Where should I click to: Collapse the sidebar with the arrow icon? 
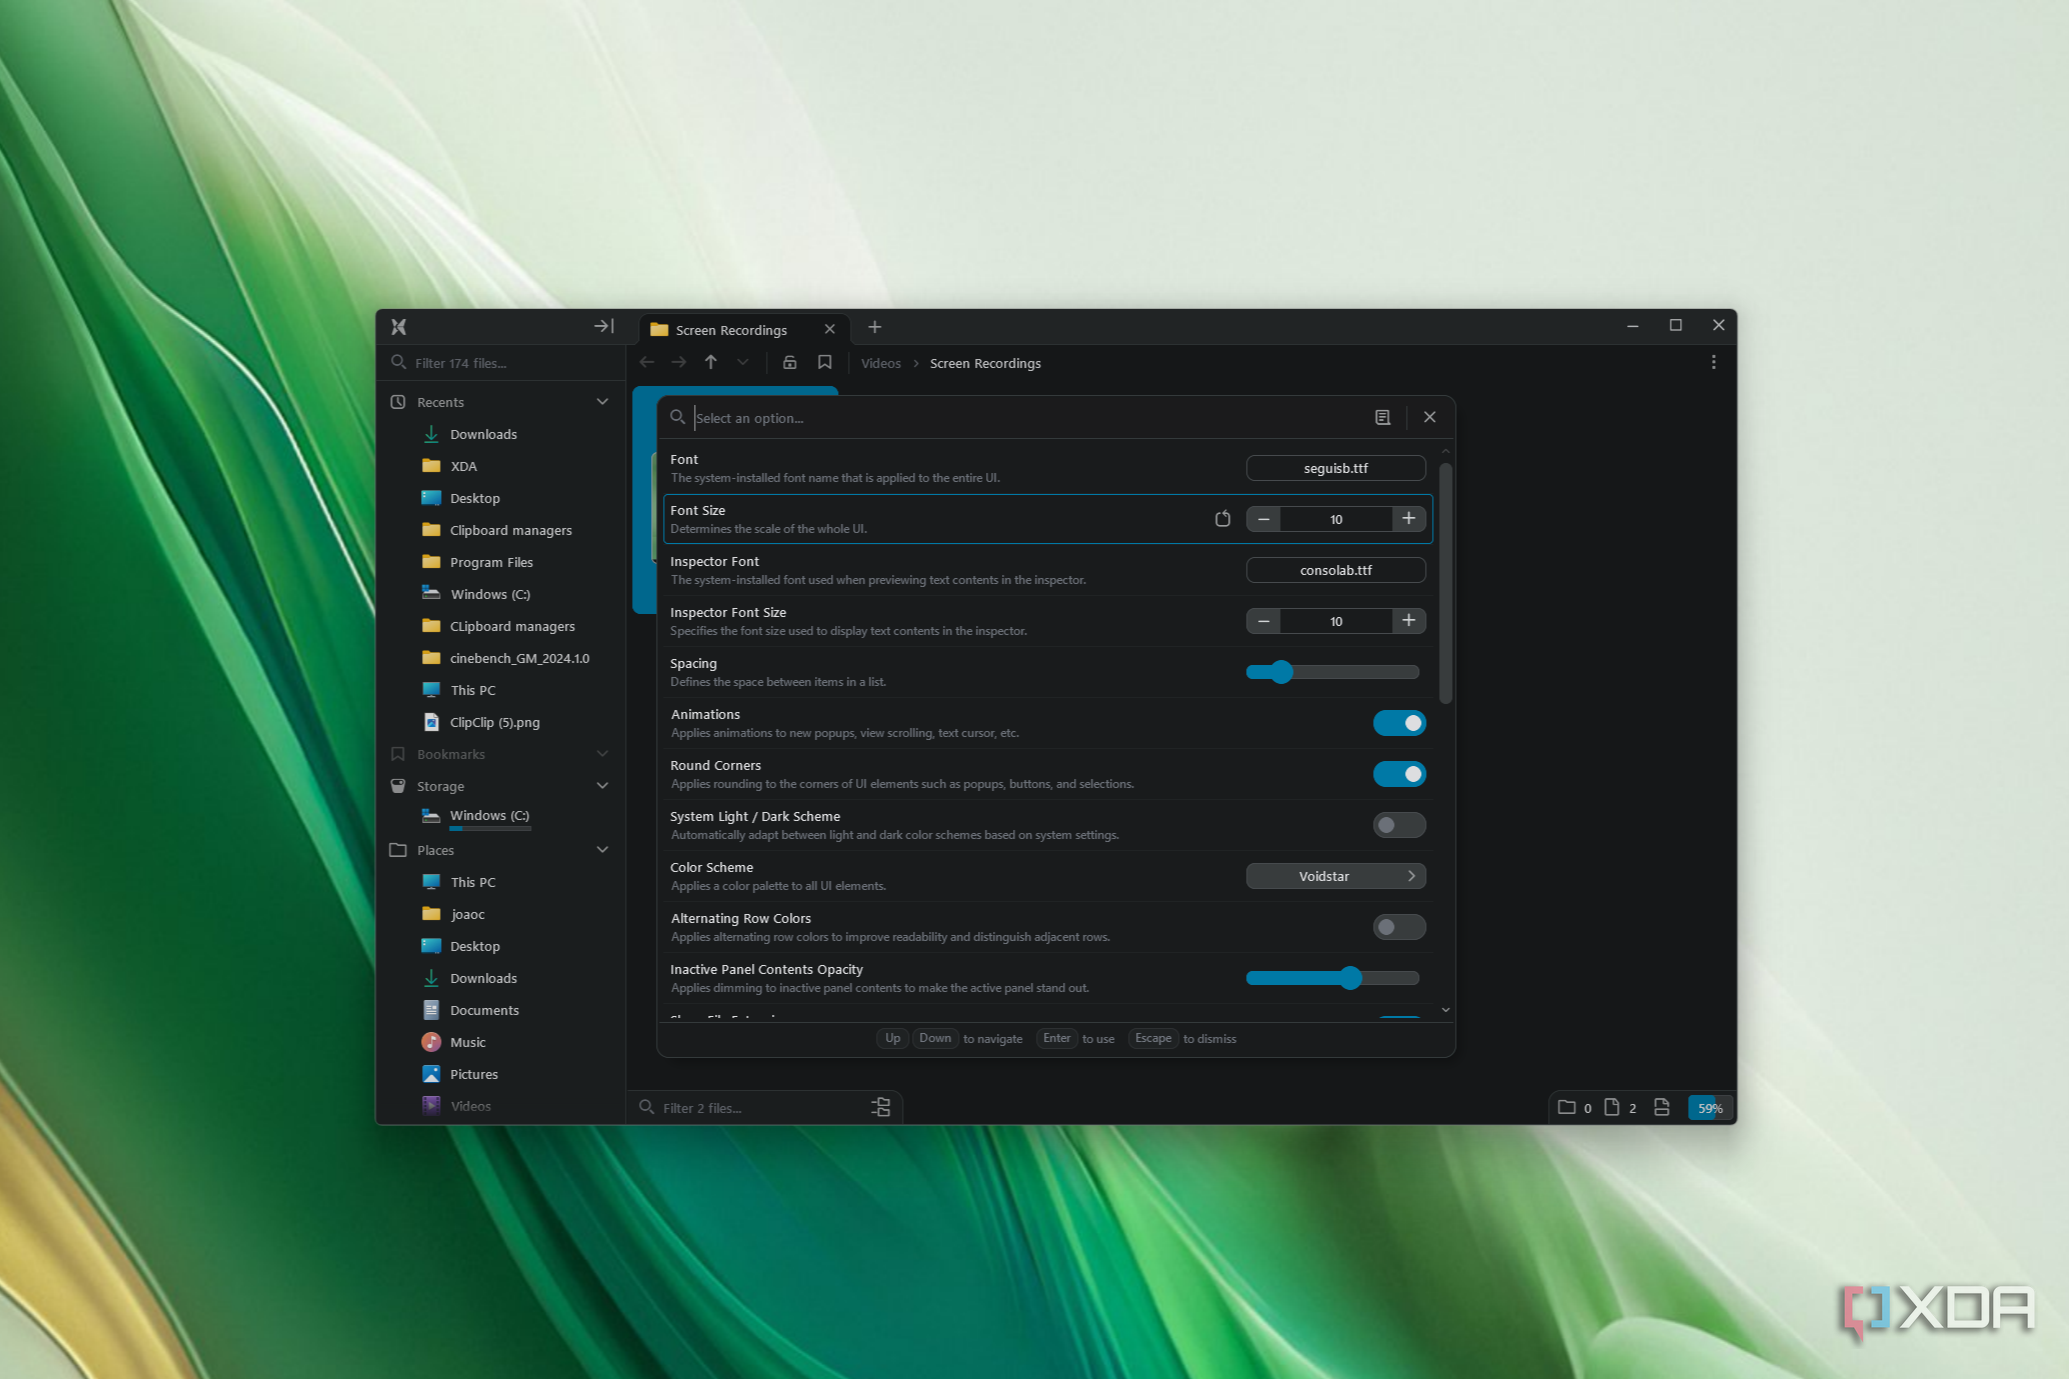[x=604, y=326]
